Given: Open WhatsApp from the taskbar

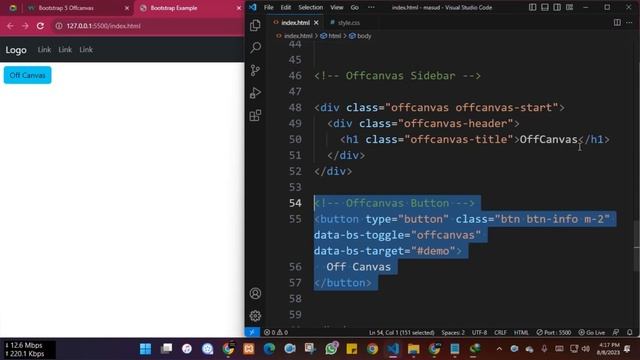Looking at the screenshot, I should click(x=331, y=349).
